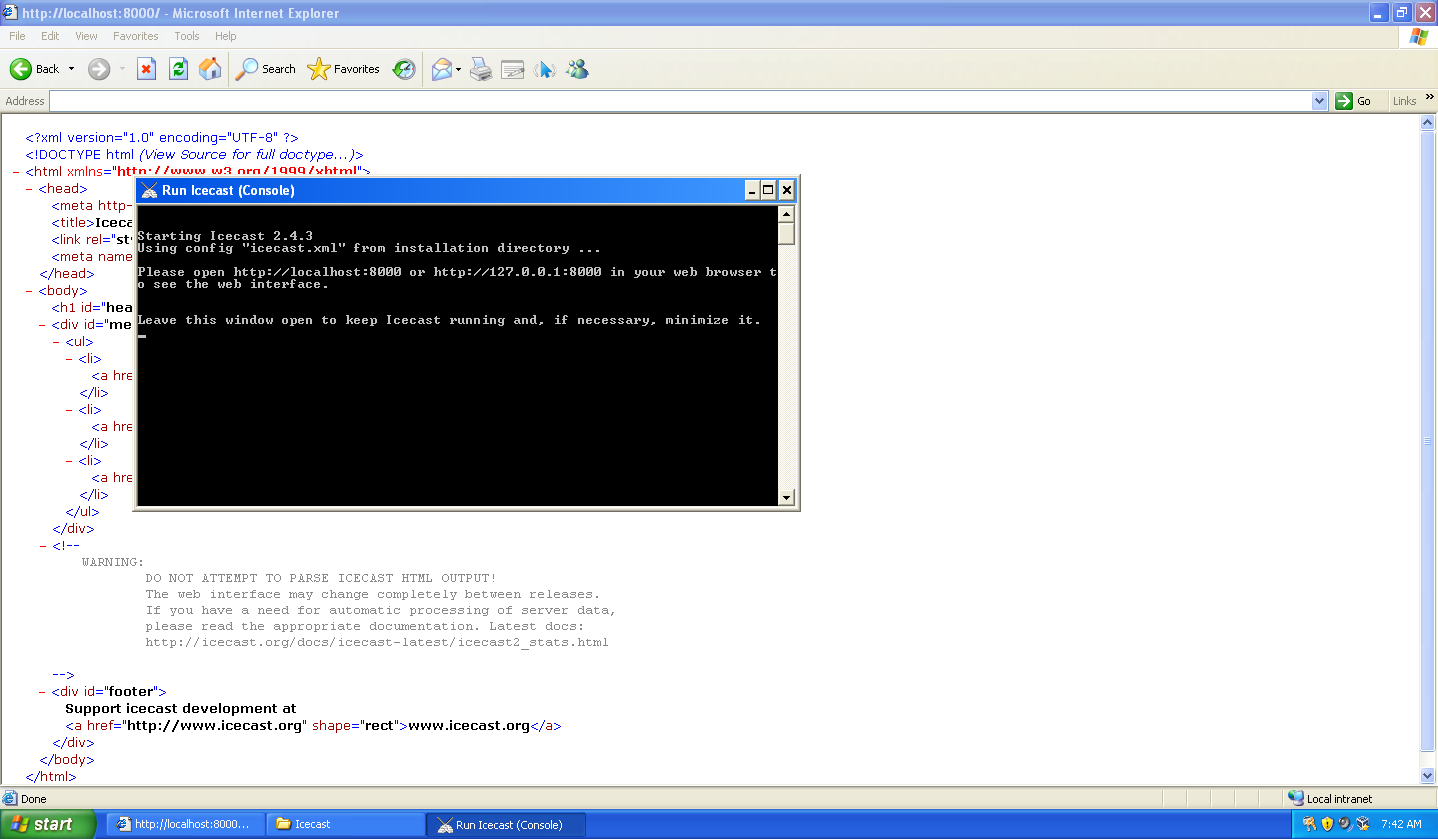Collapse the second li node
This screenshot has height=839, width=1438.
[x=69, y=410]
